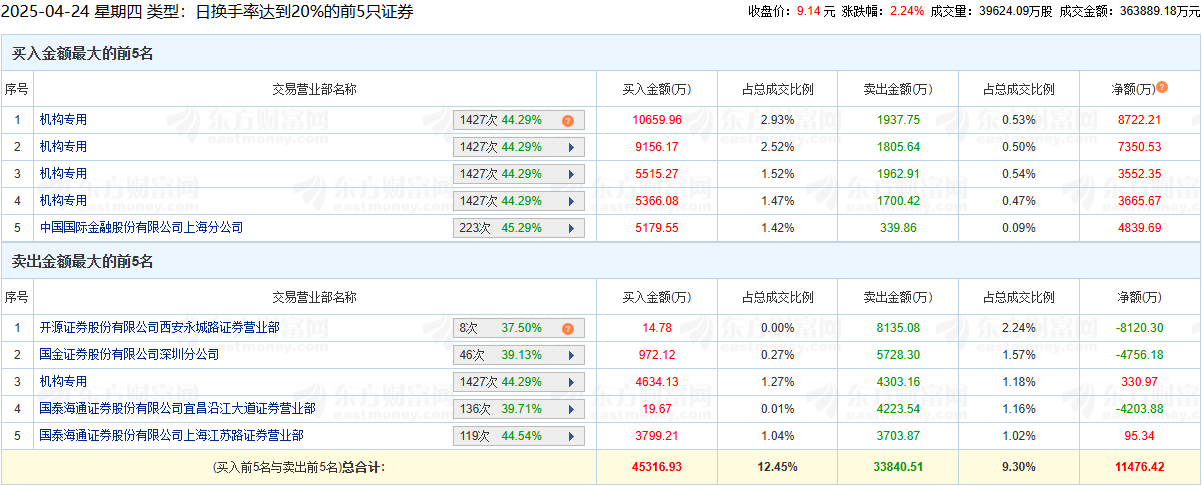Click arrow icon in 119次 44.54% box
Viewport: 1202px width, 486px height.
click(x=571, y=436)
